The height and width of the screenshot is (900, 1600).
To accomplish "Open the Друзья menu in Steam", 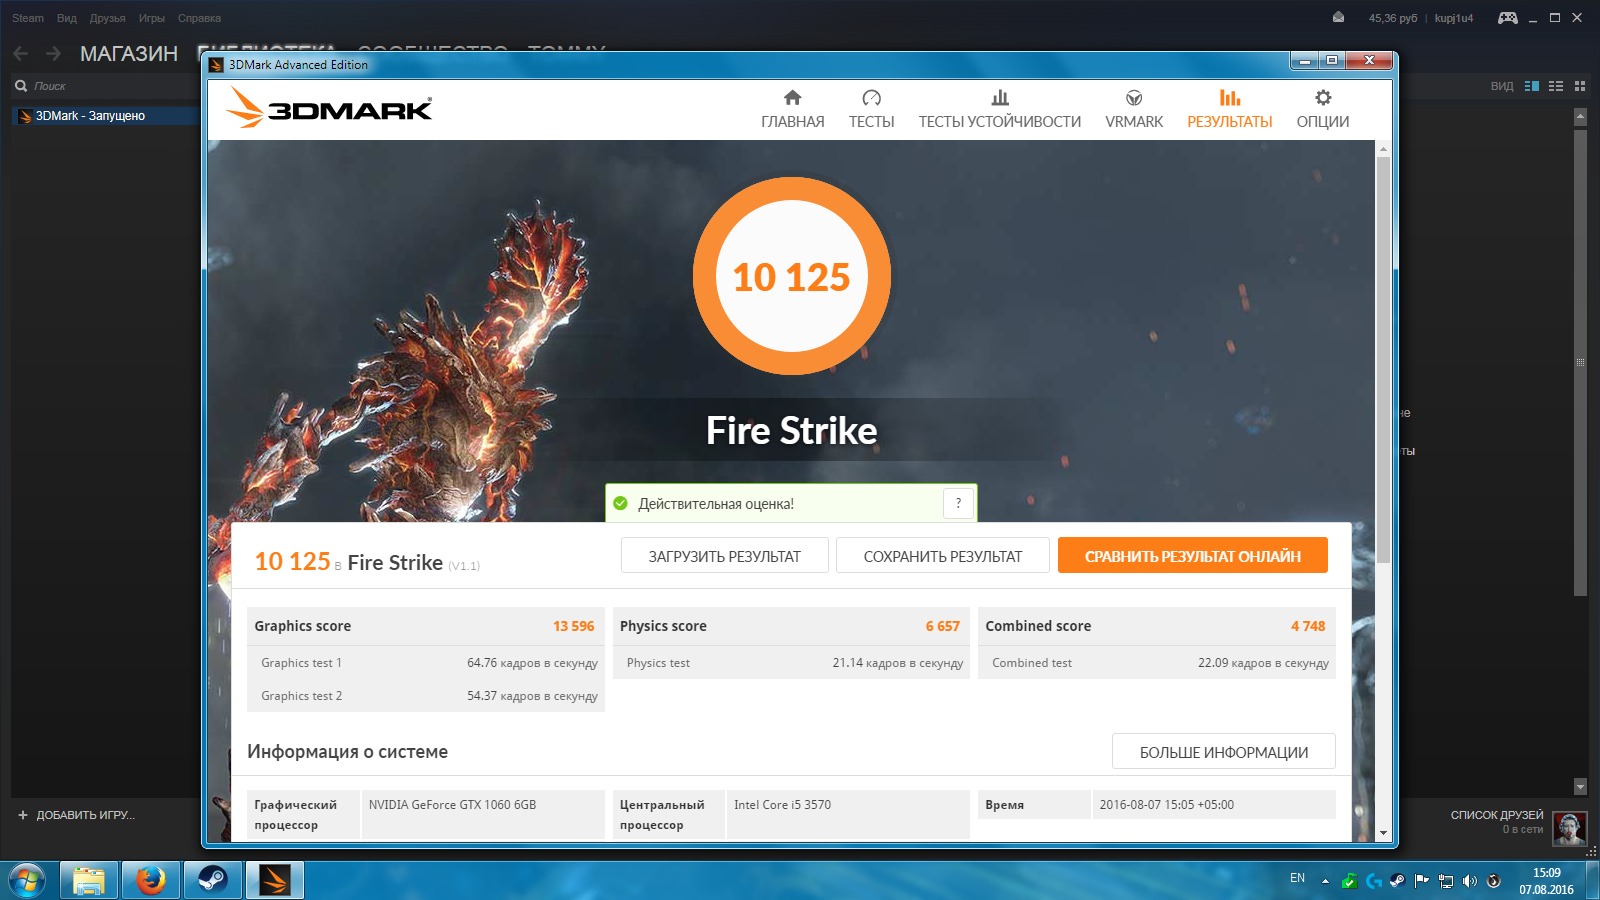I will pyautogui.click(x=108, y=18).
